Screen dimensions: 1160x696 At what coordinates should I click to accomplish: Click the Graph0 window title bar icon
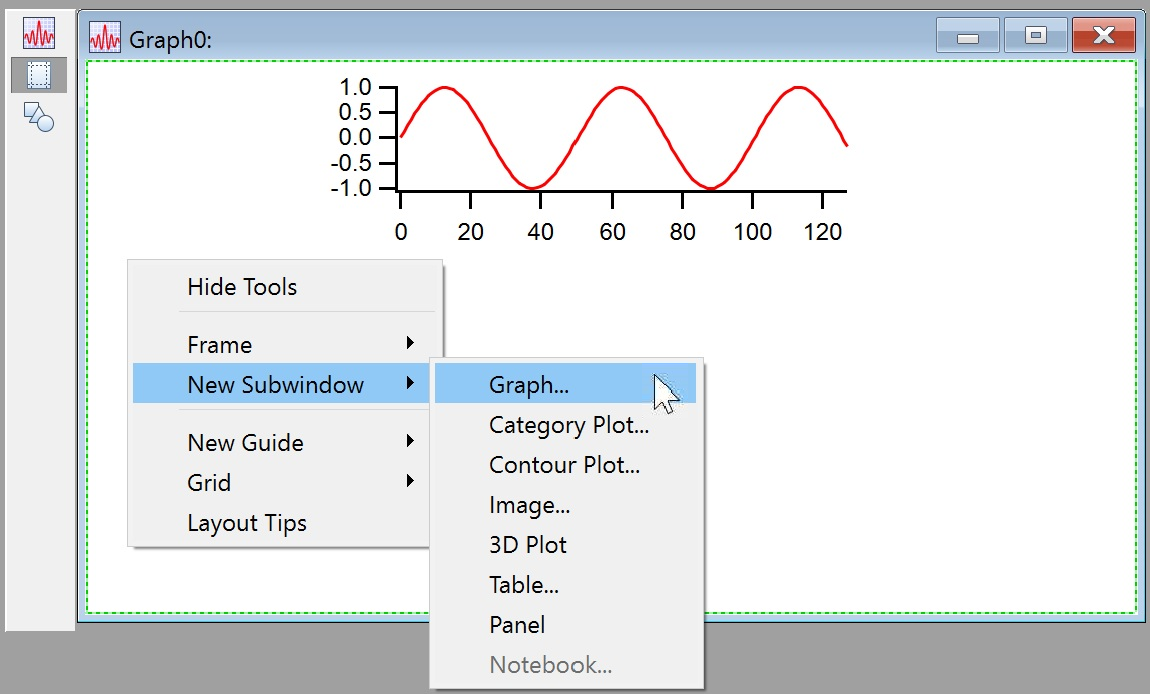[105, 38]
